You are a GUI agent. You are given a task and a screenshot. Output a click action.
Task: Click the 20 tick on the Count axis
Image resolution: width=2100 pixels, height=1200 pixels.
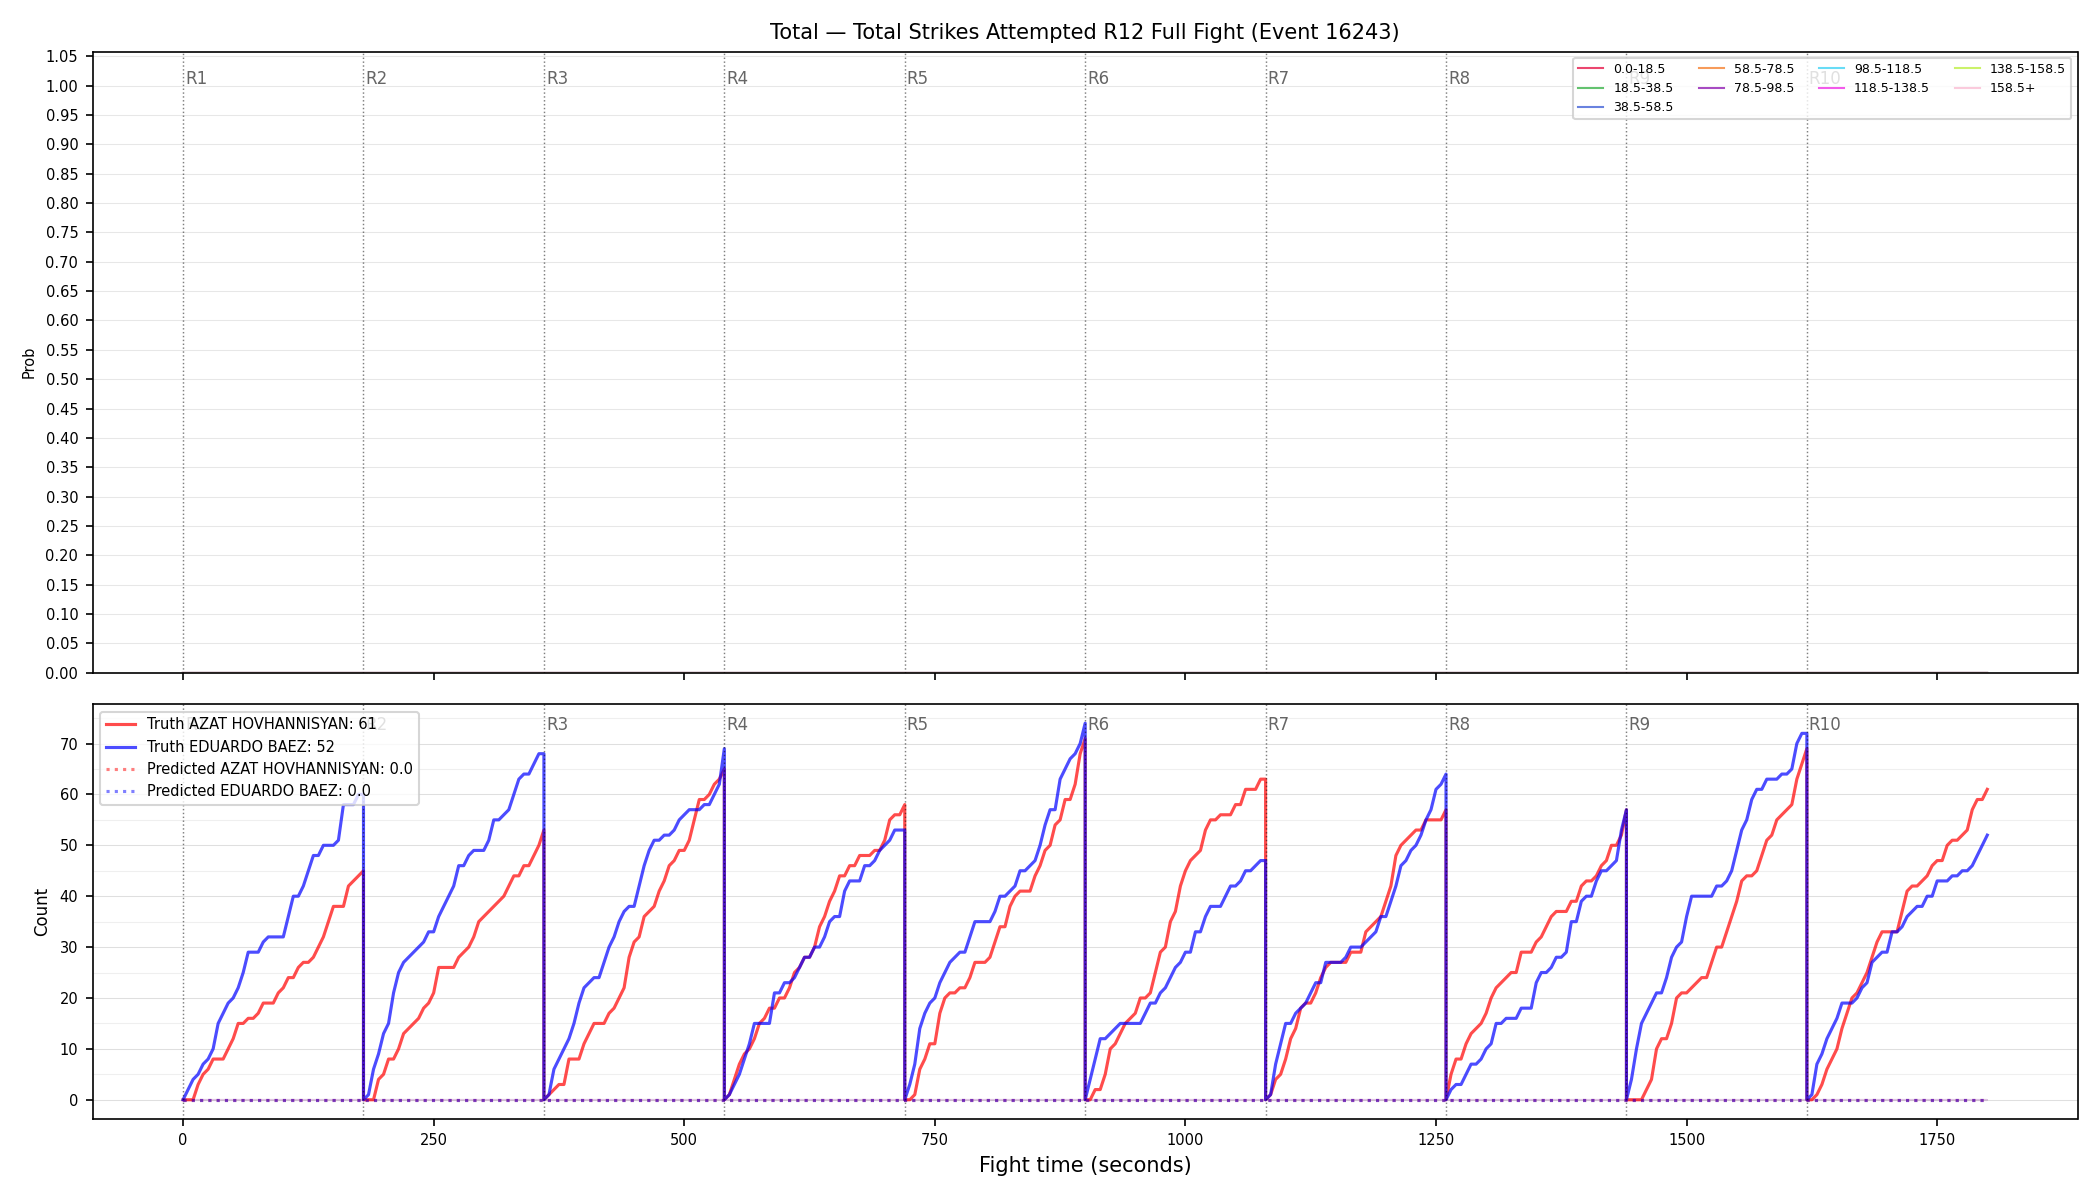point(69,999)
